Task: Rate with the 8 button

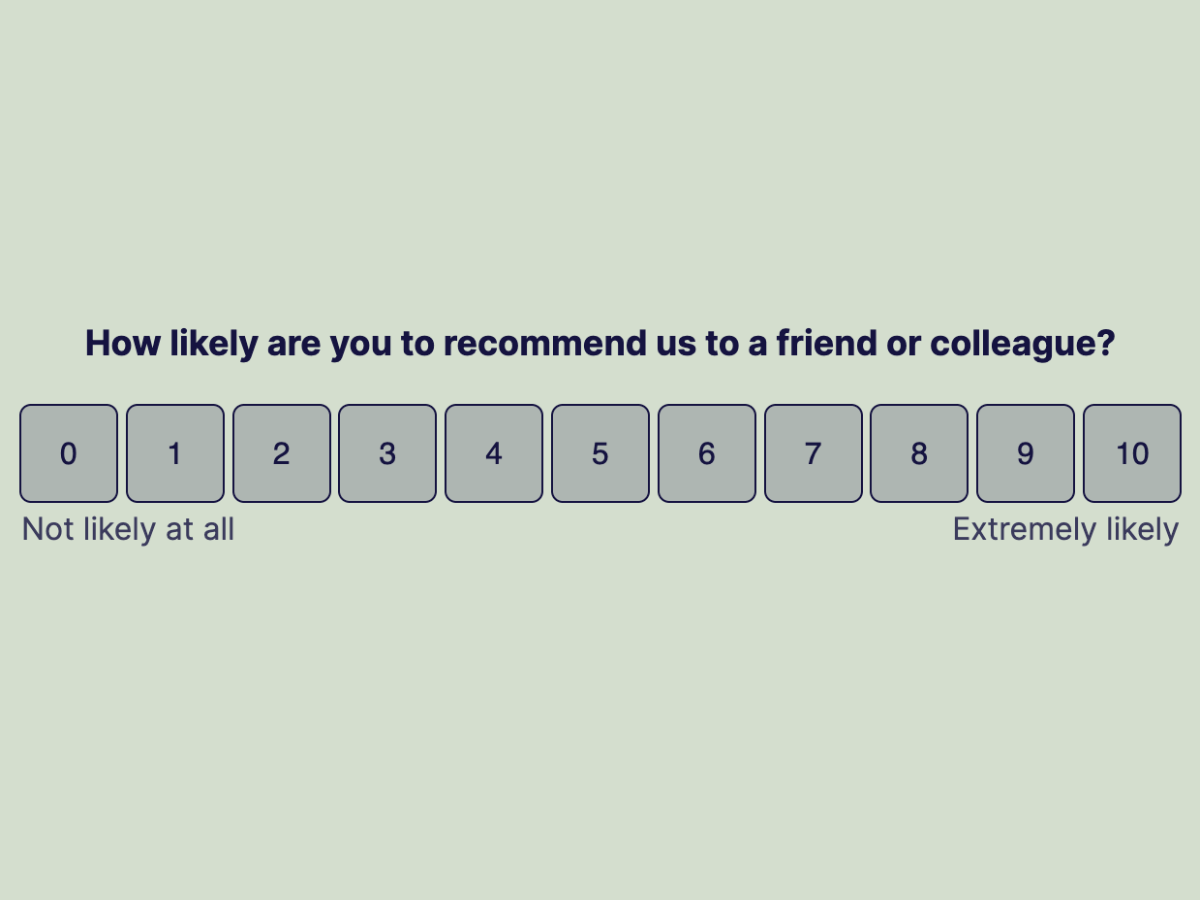Action: point(919,453)
